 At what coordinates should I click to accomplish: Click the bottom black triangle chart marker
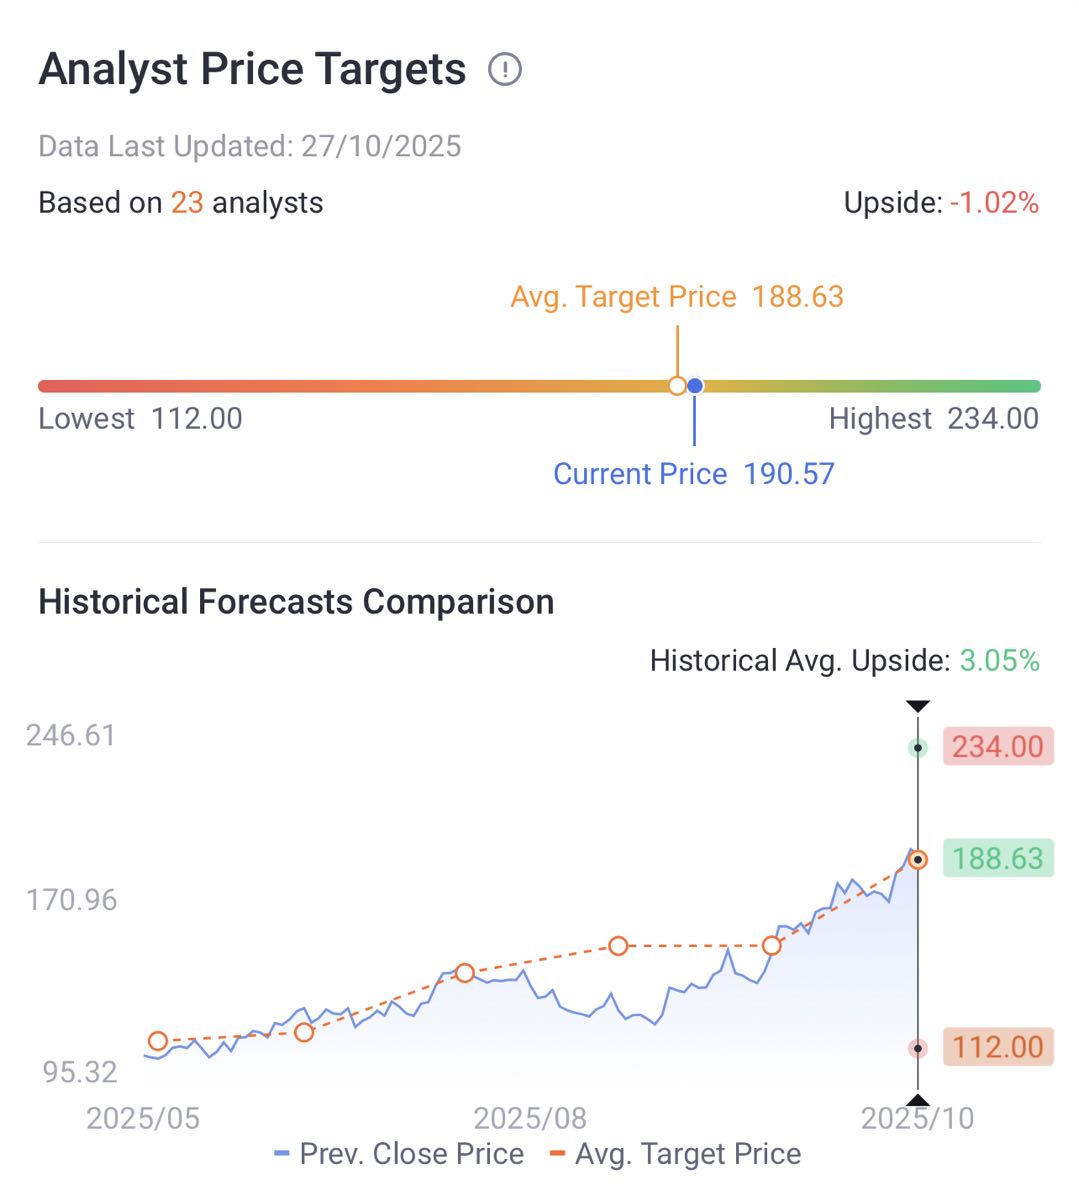pyautogui.click(x=918, y=1101)
